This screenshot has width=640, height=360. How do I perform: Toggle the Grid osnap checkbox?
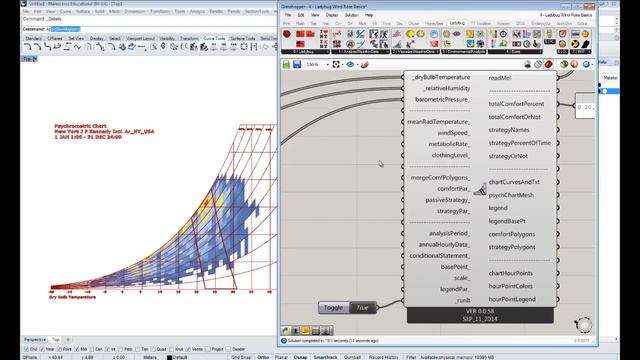(x=27, y=349)
